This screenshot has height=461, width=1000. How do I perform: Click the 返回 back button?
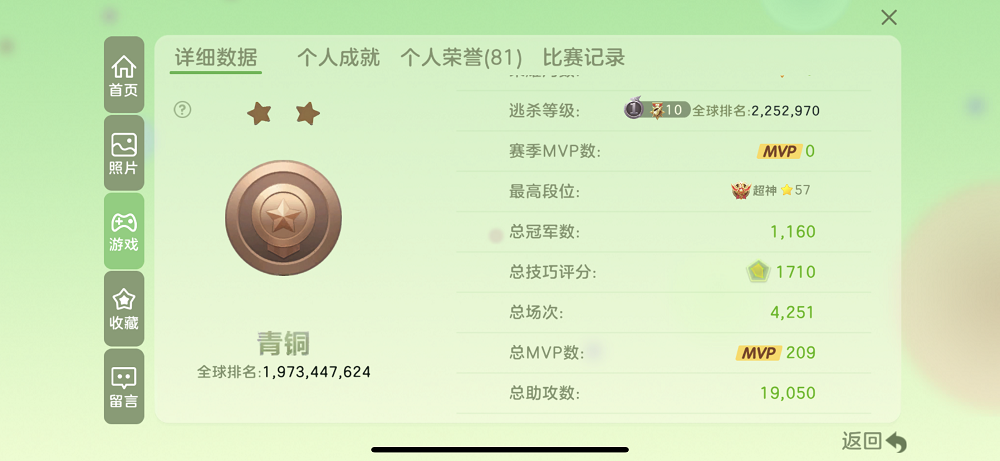(874, 441)
